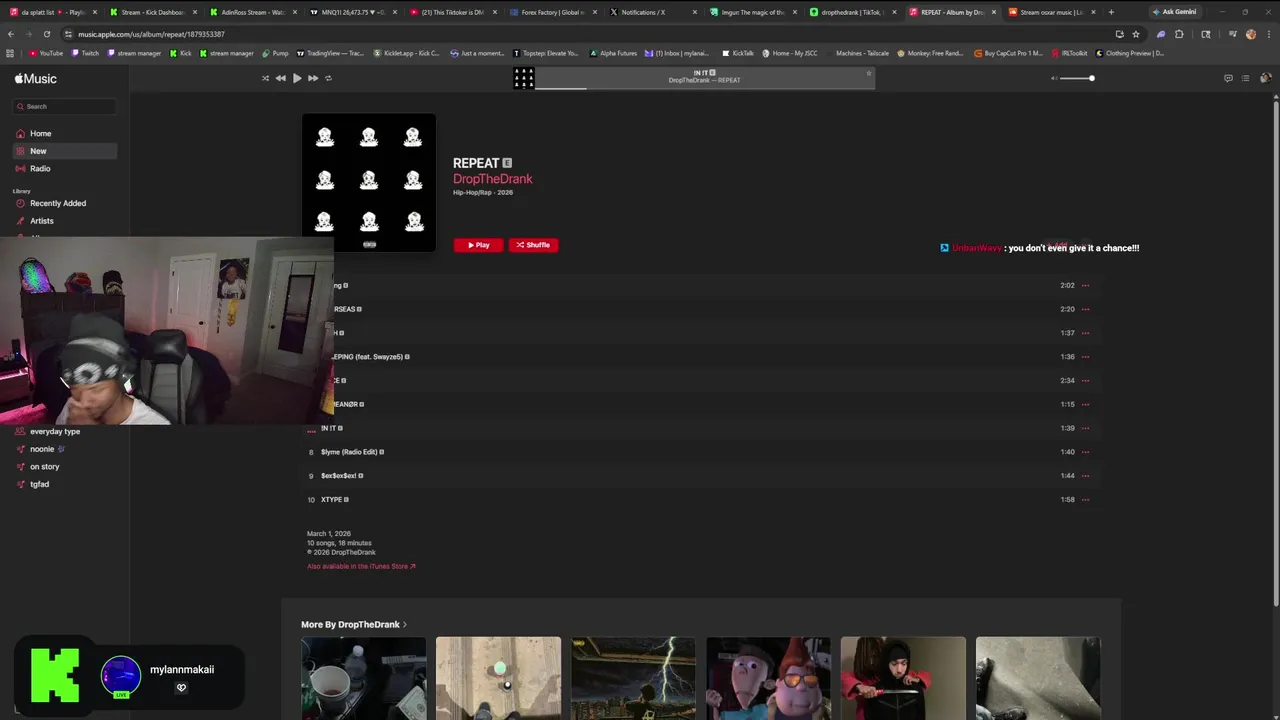Screen dimensions: 1280x720
Task: Open more options for XTYPE
Action: click(x=1085, y=500)
